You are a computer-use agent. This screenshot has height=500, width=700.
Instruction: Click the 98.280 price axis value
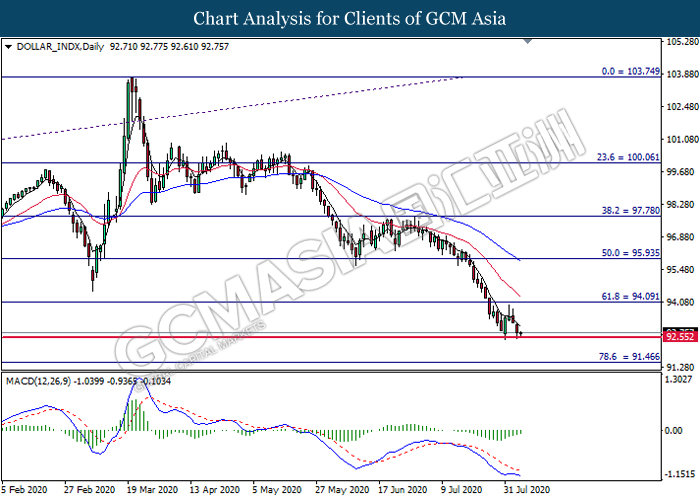coord(680,204)
